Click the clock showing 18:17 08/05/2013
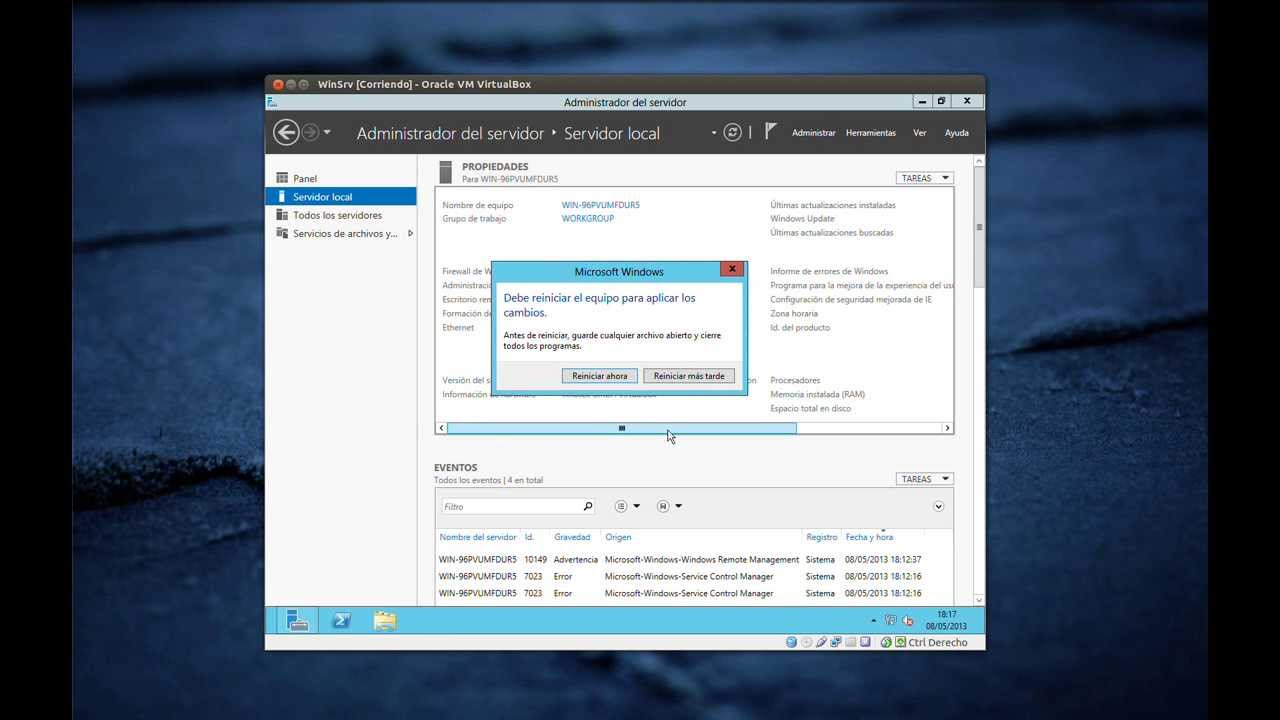Screen dimensions: 1280x720 (946, 621)
